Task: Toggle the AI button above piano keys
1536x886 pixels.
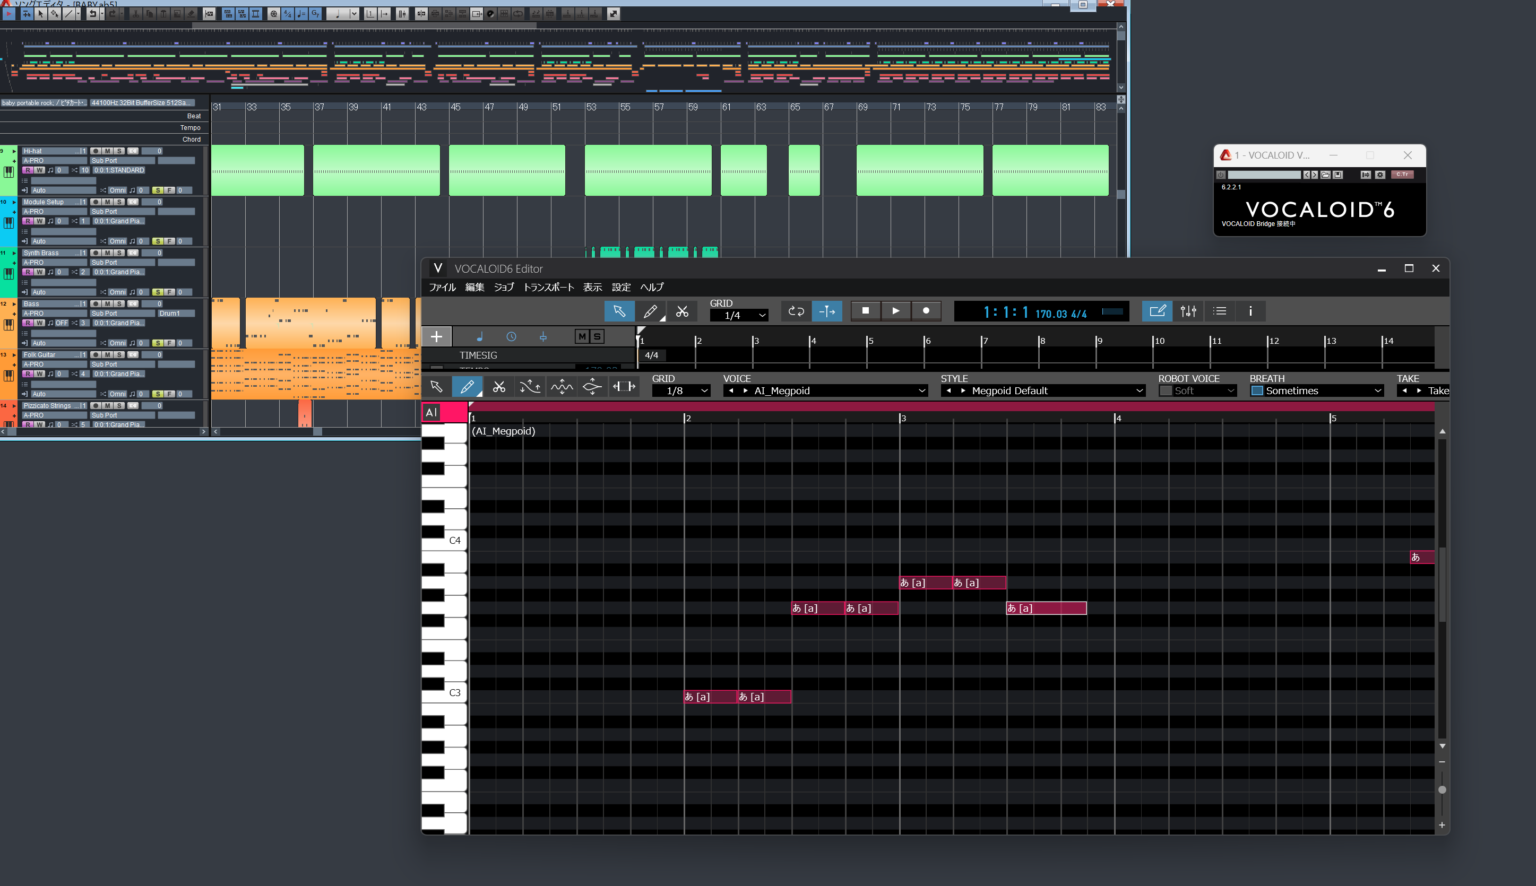Action: (431, 412)
